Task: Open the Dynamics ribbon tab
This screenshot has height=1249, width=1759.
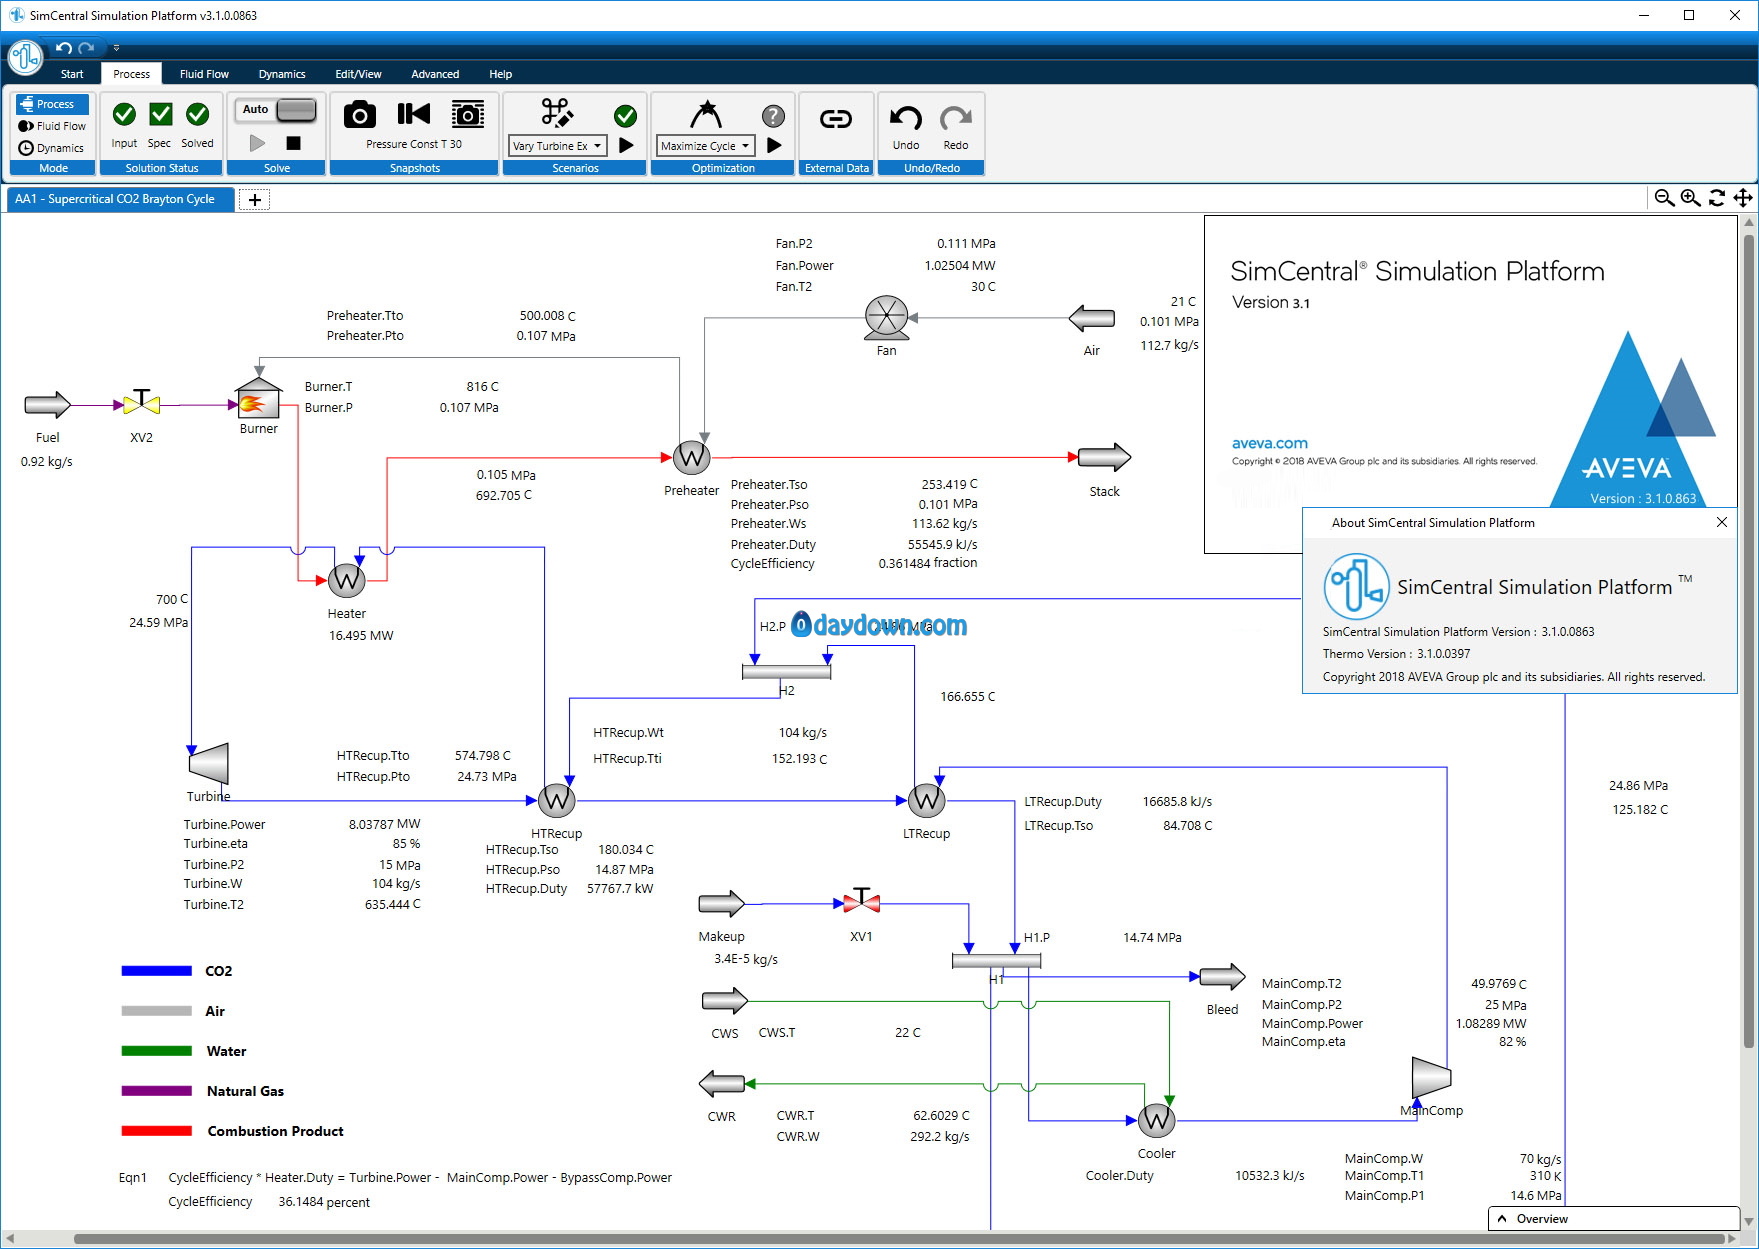Action: click(282, 74)
